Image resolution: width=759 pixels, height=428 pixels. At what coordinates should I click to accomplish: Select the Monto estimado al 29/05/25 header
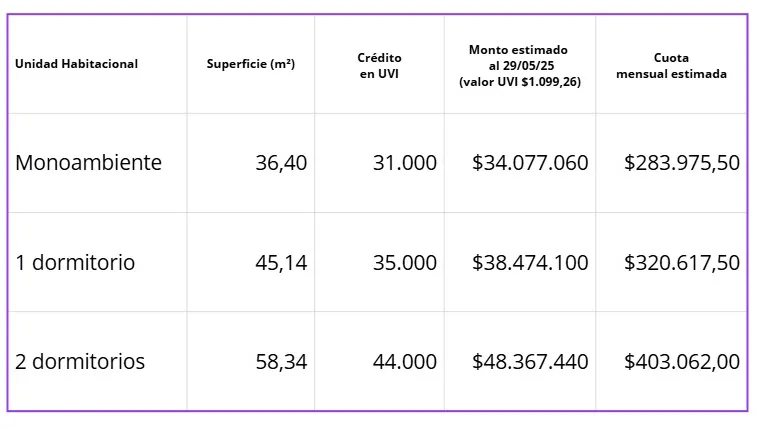coord(519,66)
